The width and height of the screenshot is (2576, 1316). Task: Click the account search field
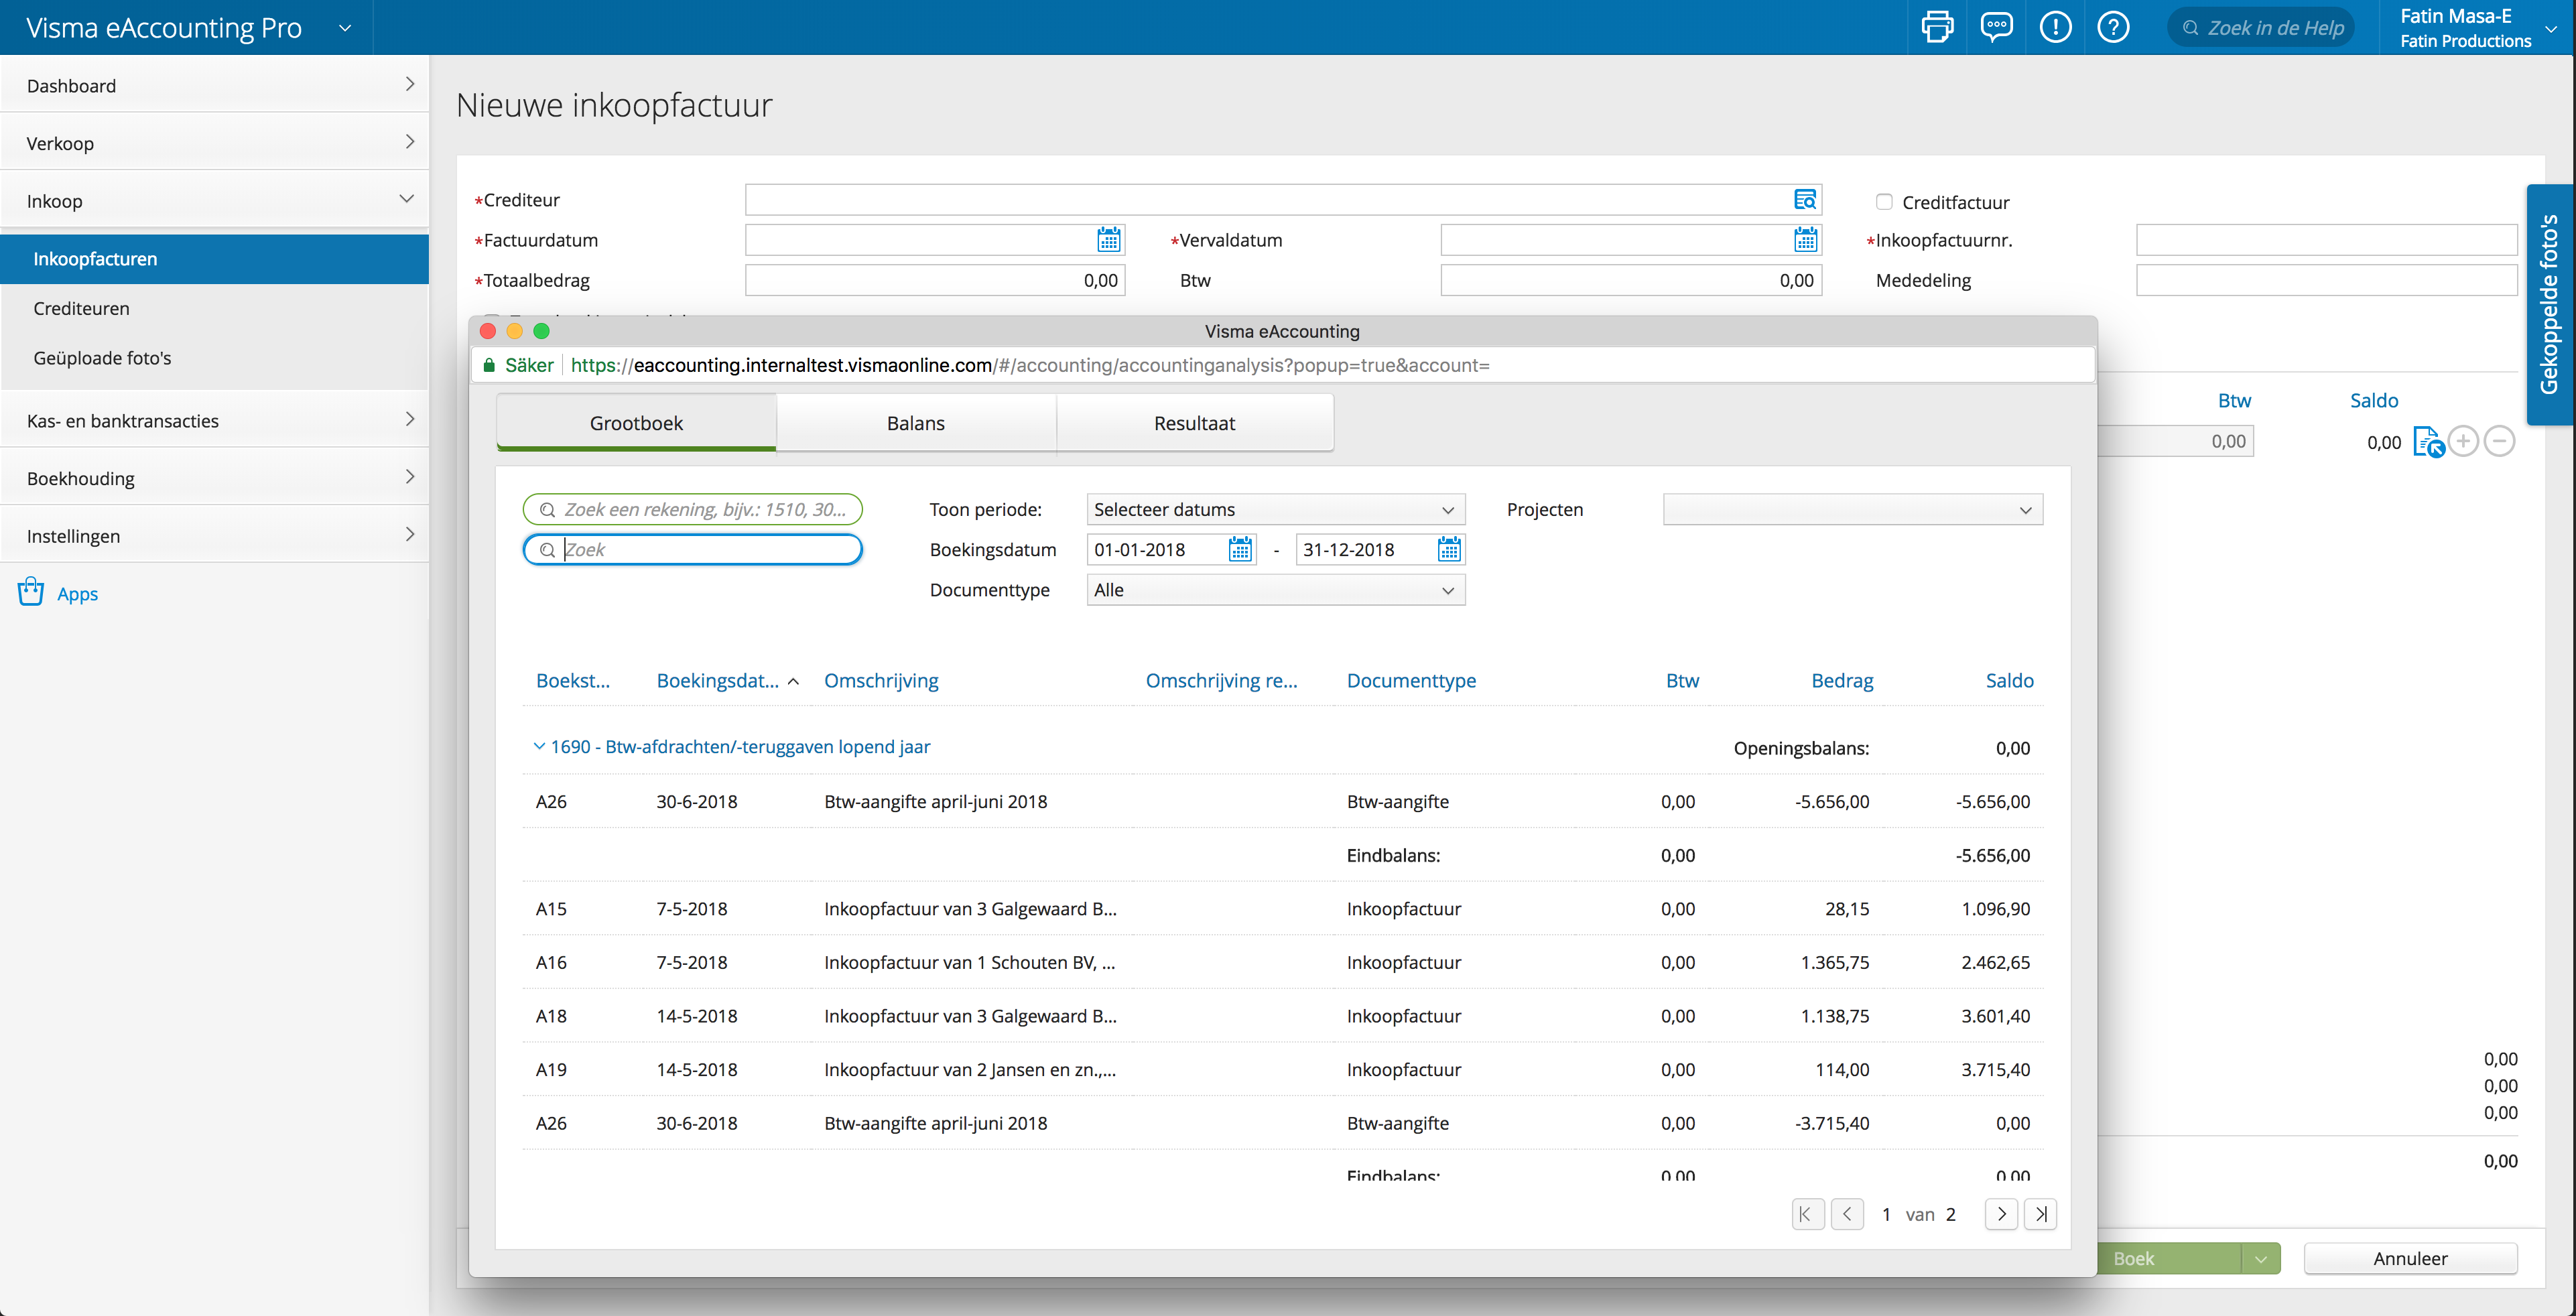692,509
